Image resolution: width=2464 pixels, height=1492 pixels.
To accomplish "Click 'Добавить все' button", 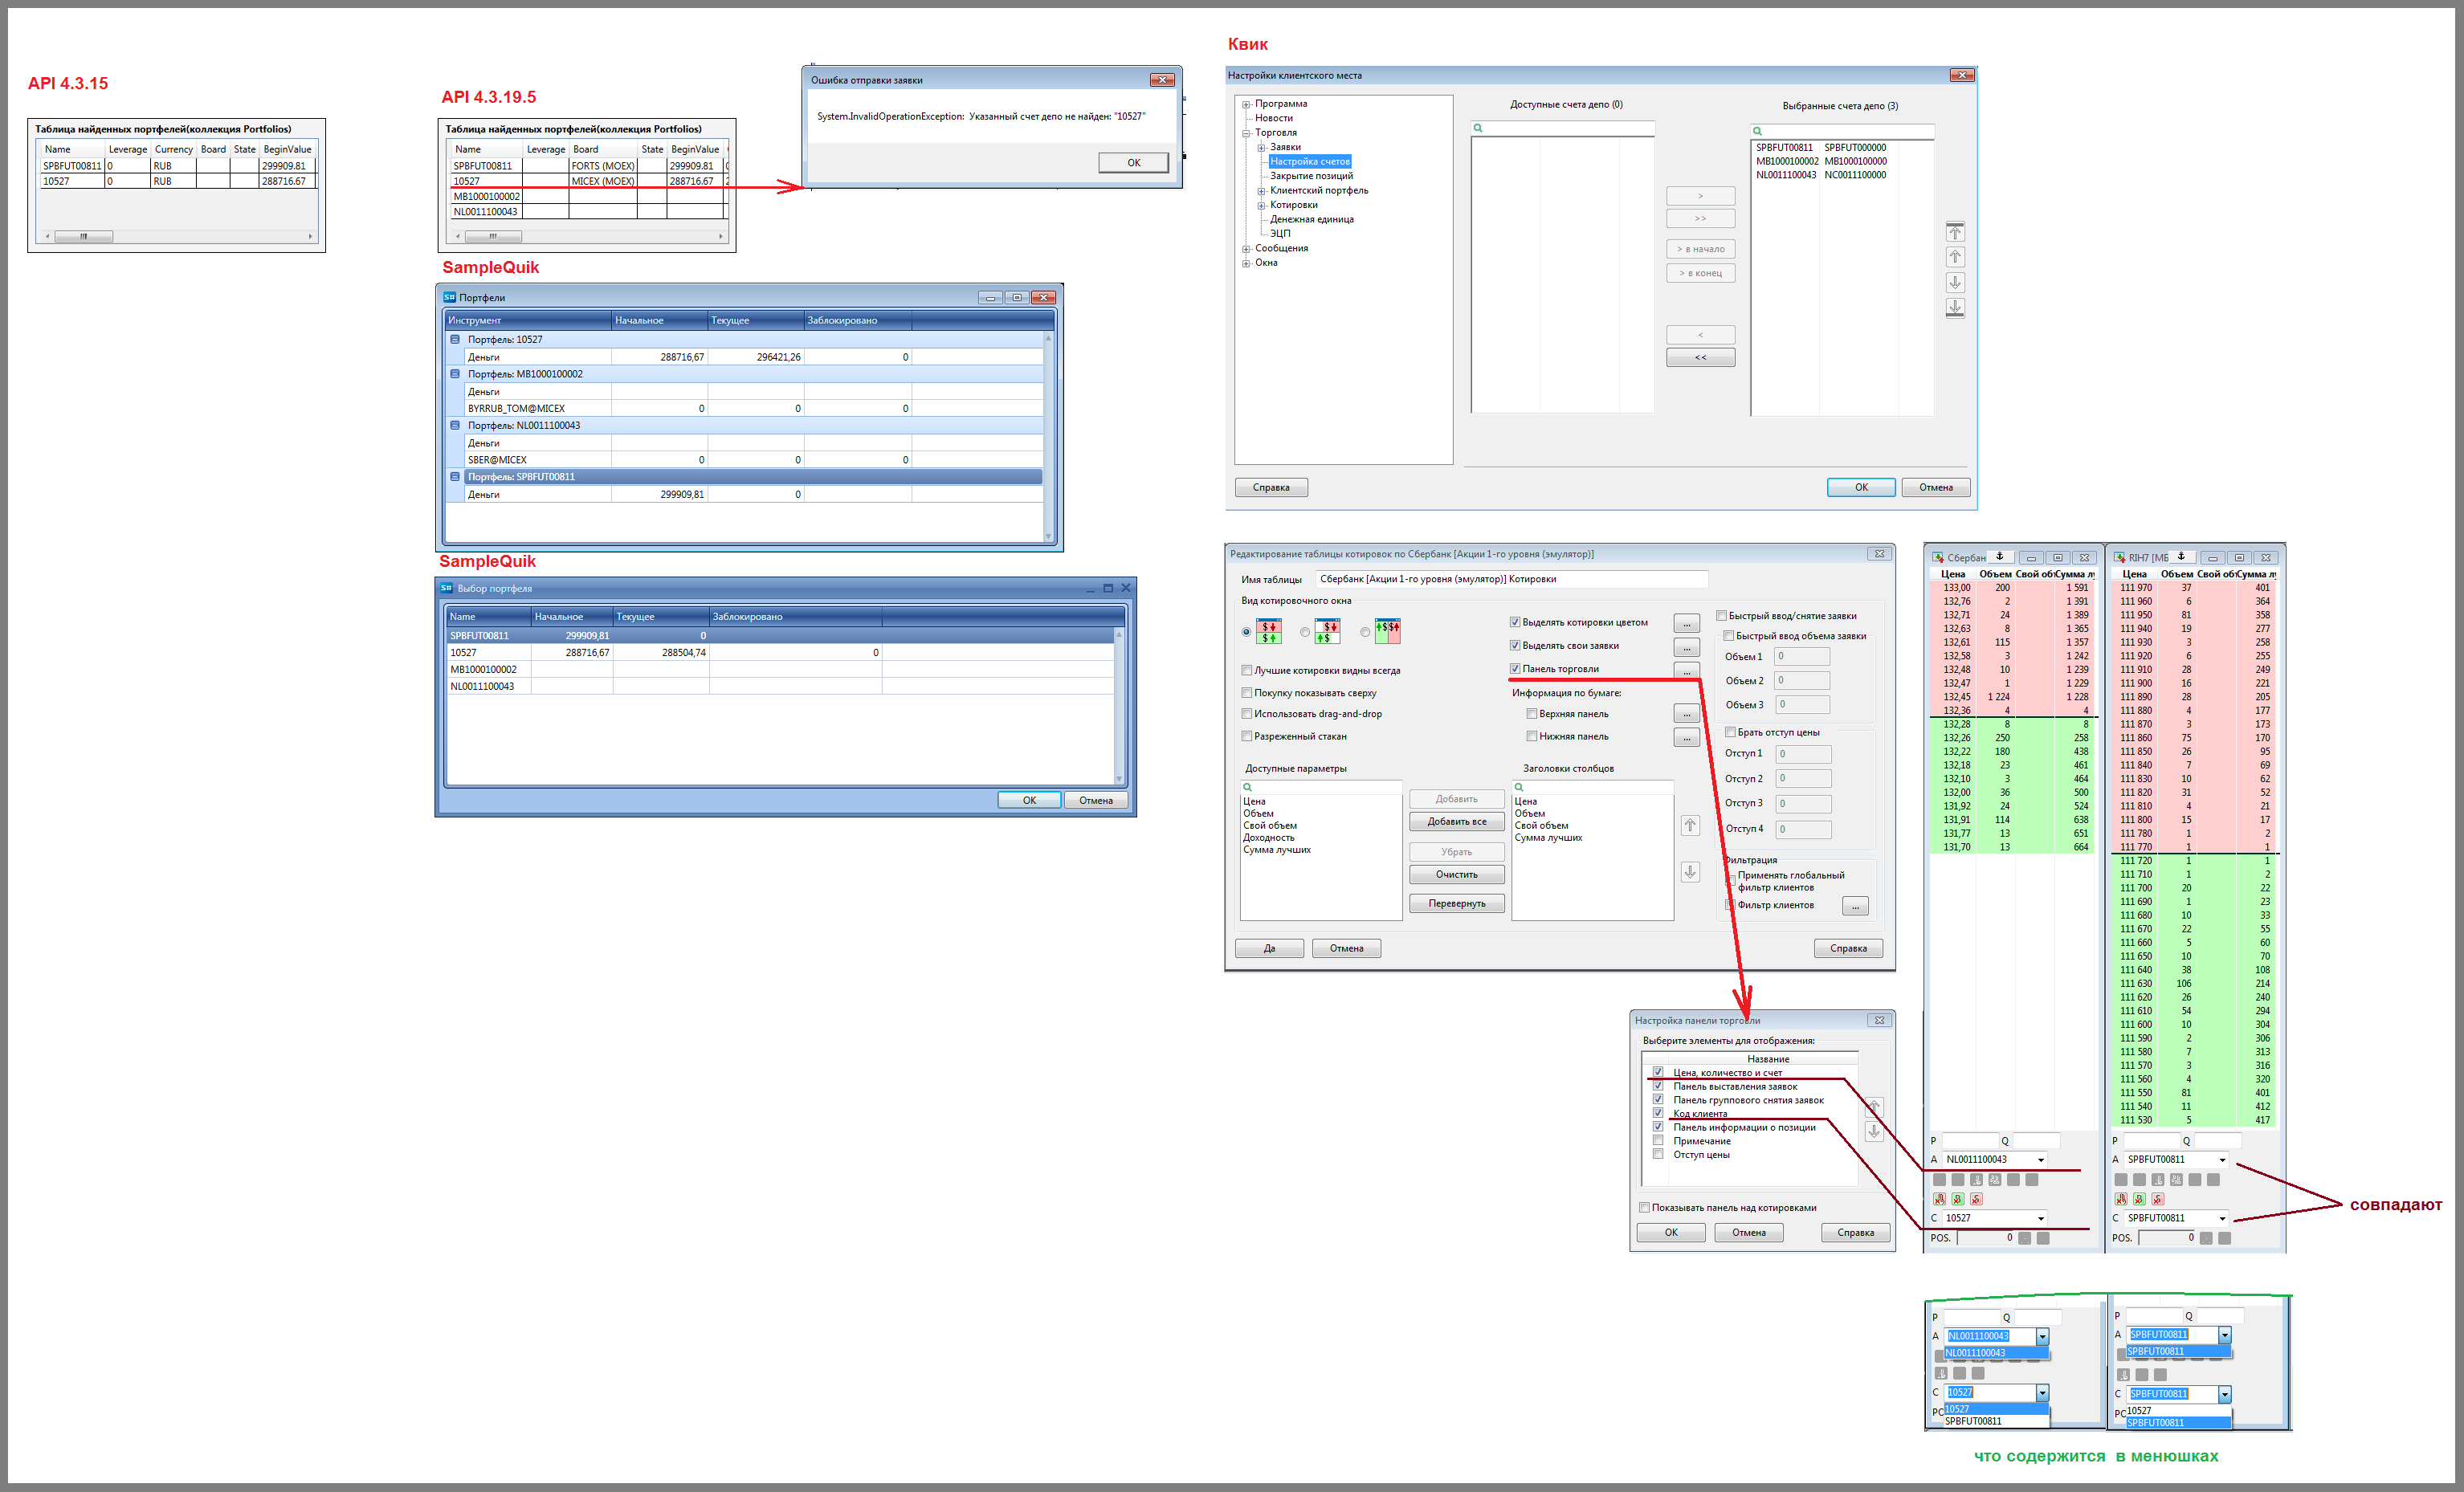I will [x=1456, y=822].
